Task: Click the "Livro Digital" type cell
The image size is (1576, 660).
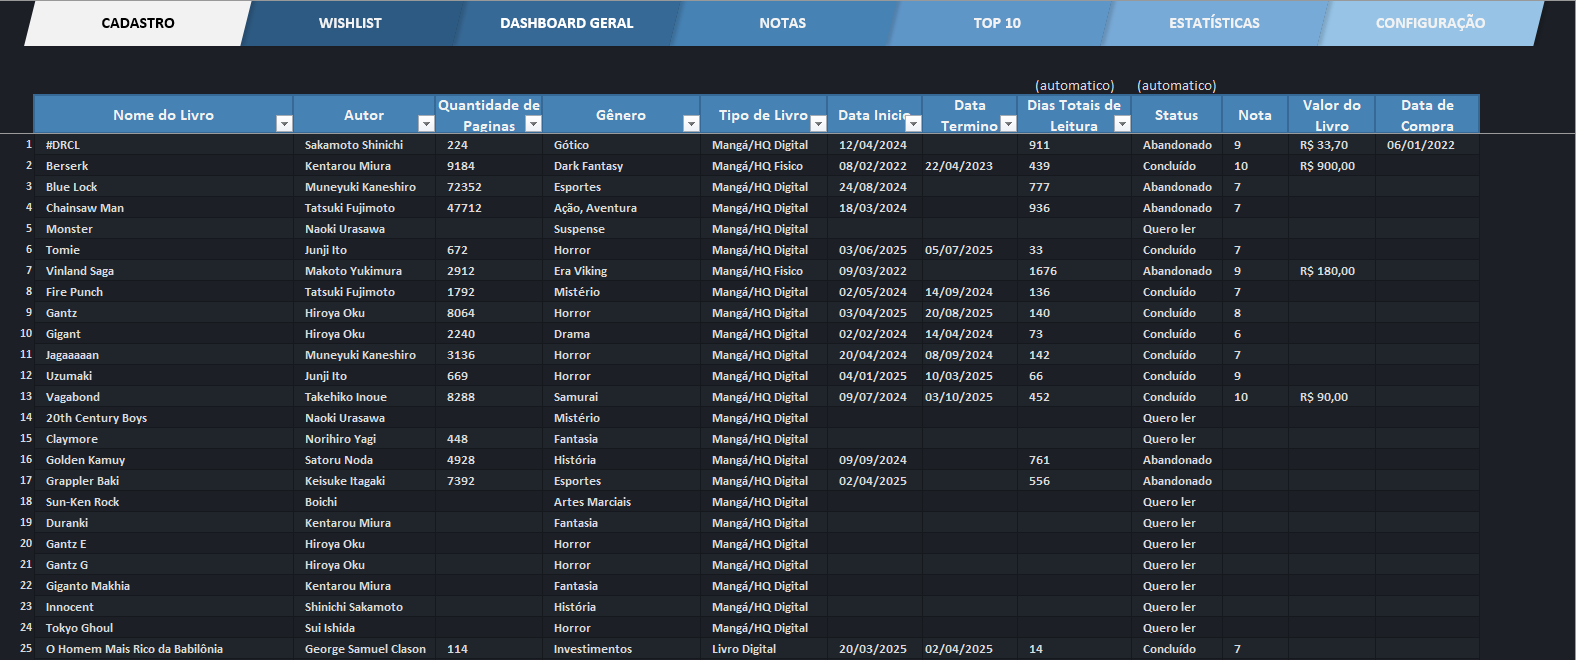Action: coord(764,649)
